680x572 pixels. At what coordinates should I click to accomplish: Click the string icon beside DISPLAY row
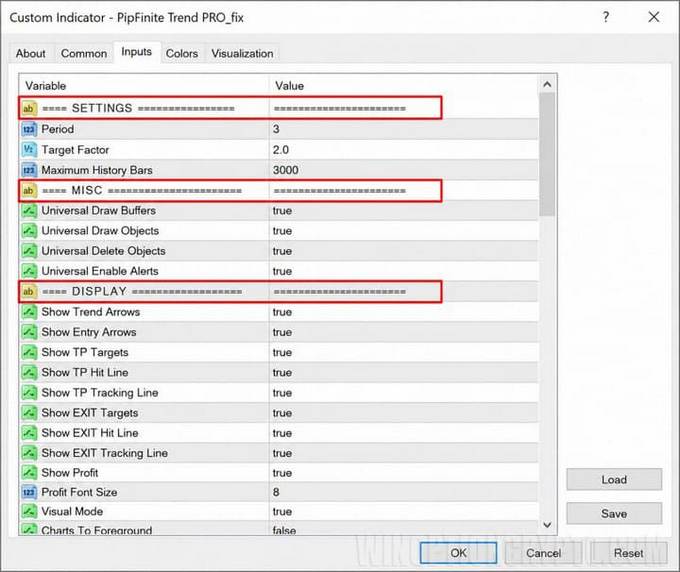[29, 291]
